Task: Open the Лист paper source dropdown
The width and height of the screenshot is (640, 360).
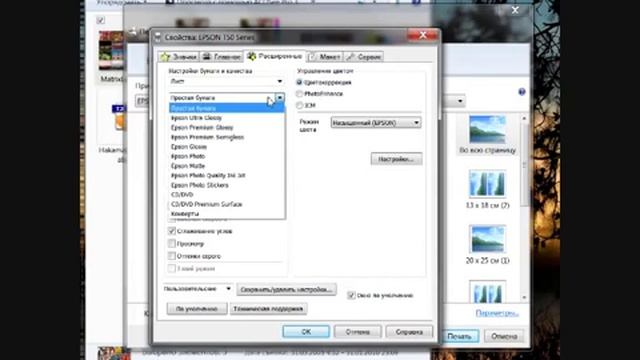Action: coord(227,82)
